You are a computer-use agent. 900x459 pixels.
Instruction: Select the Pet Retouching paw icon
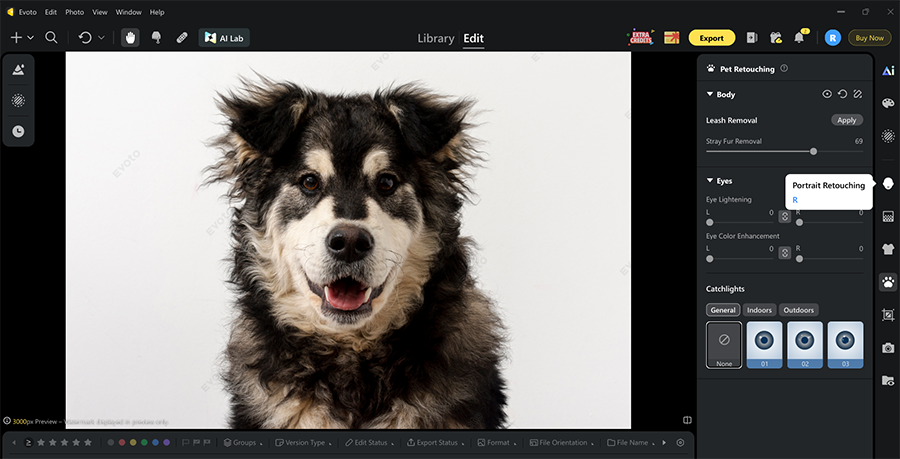click(888, 282)
